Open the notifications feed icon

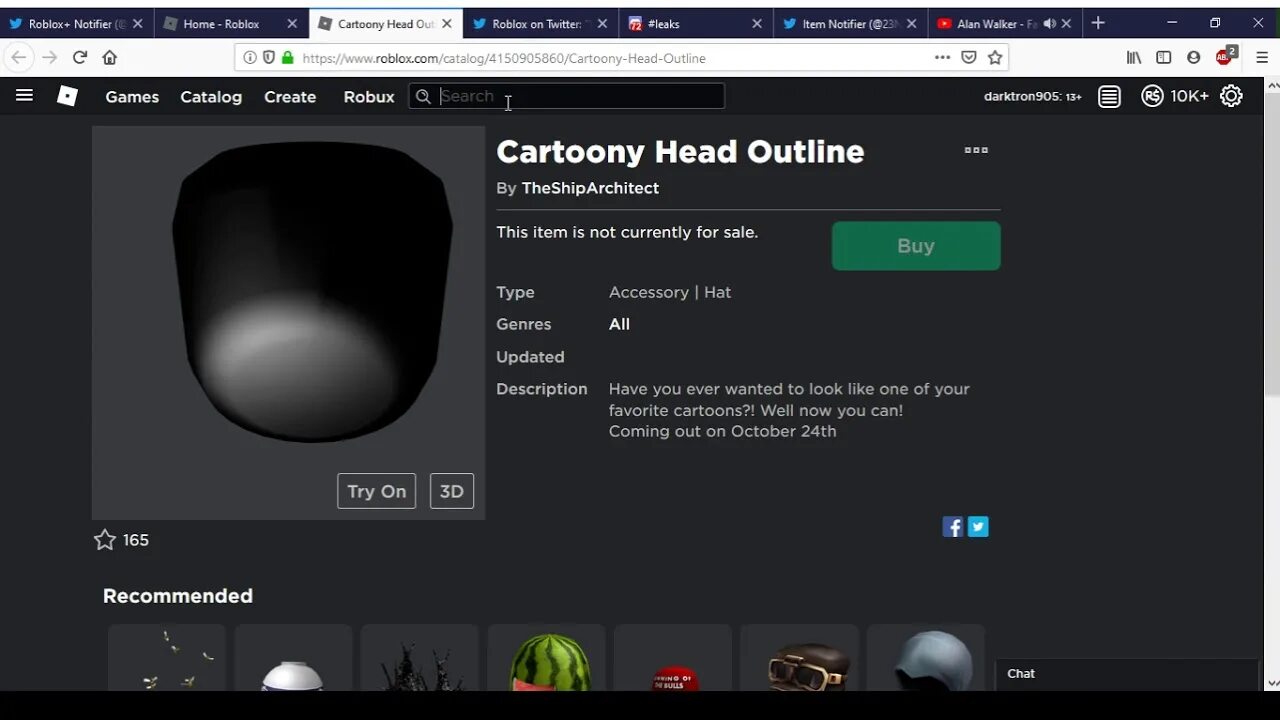pos(1109,96)
